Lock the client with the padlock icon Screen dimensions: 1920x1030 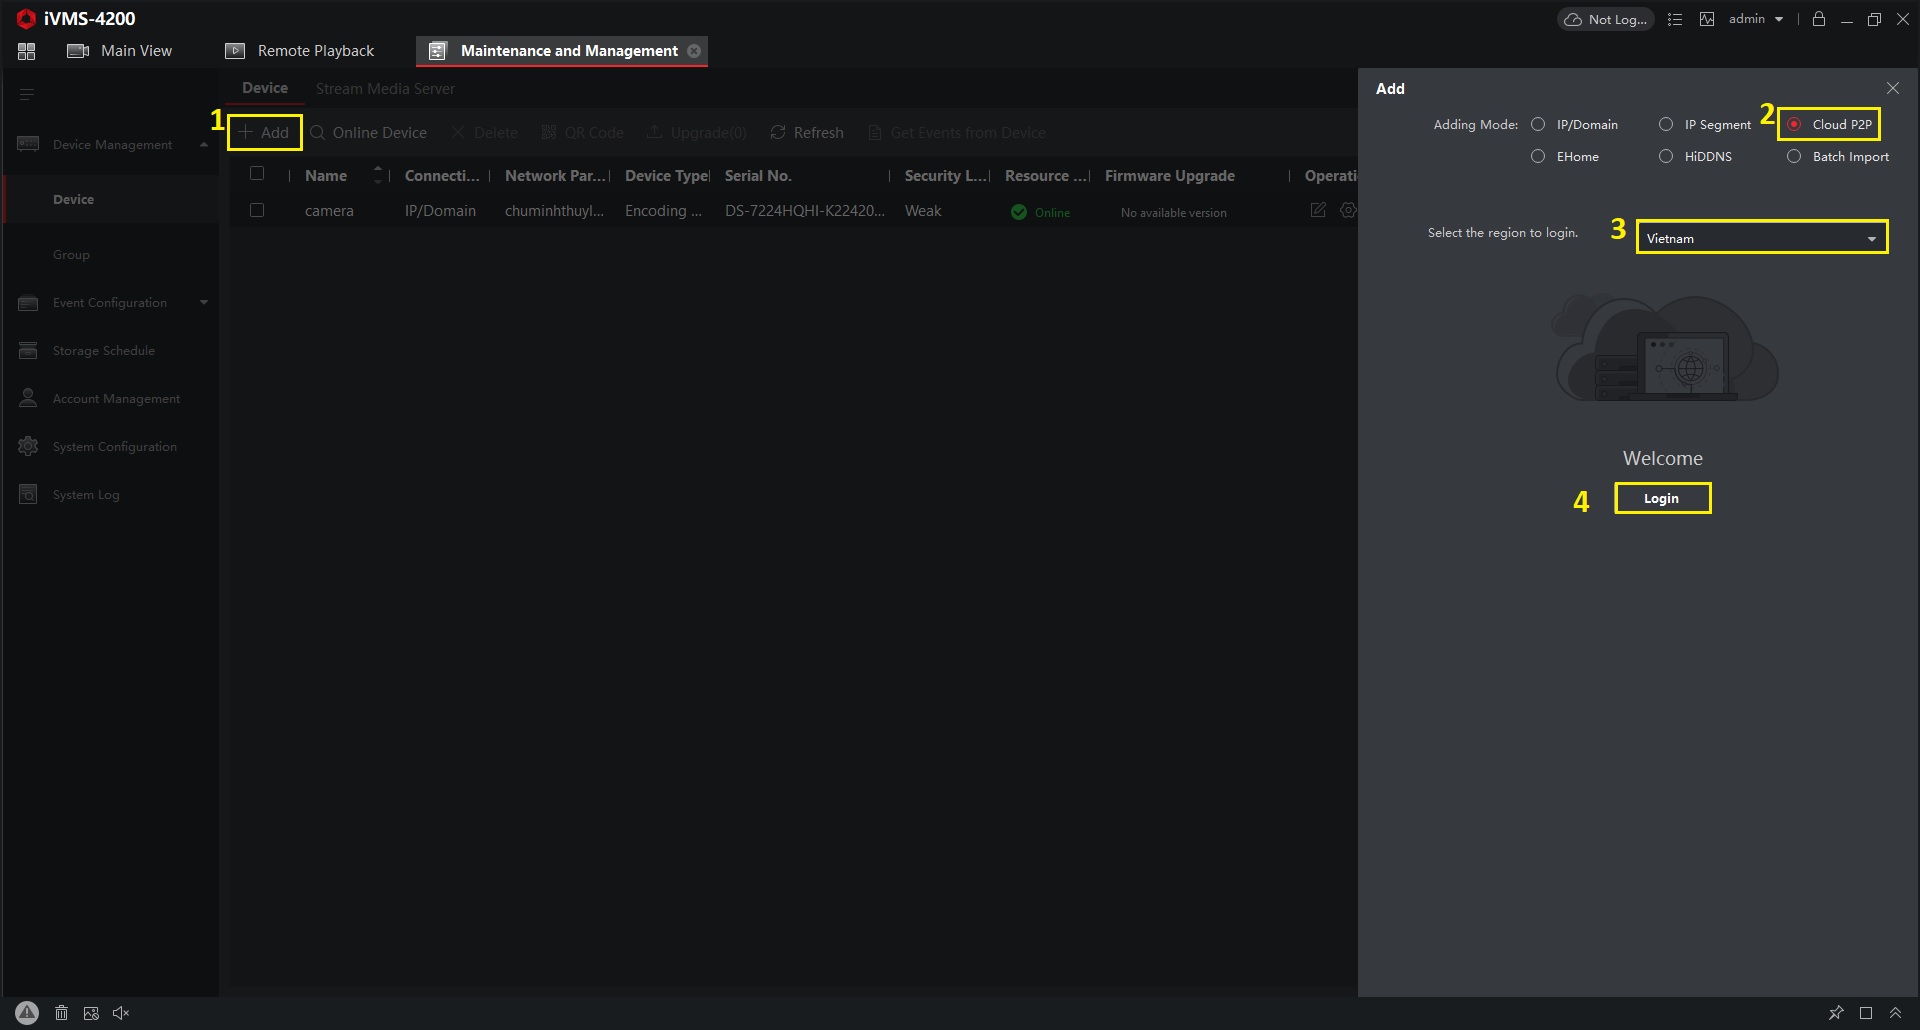click(x=1819, y=19)
